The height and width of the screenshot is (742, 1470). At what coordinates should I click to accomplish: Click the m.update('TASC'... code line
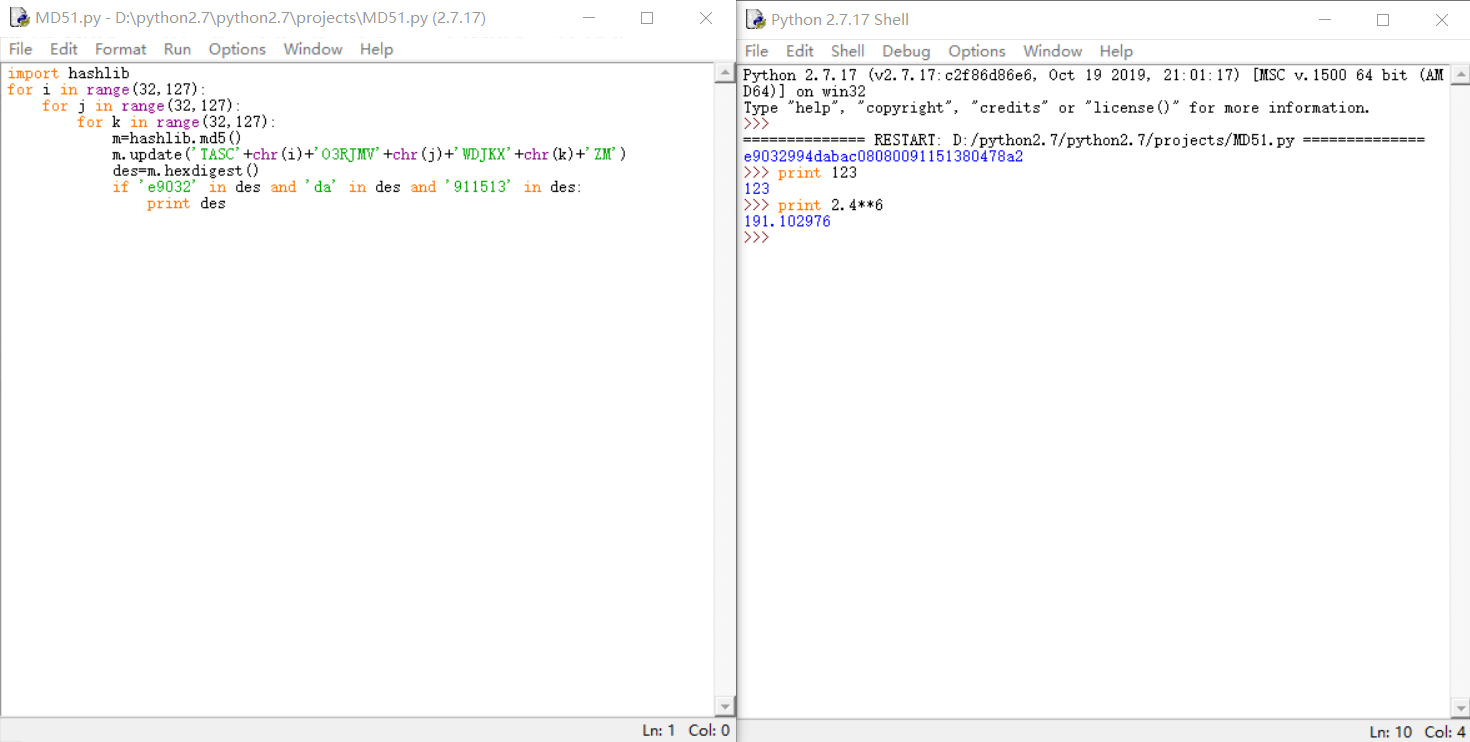coord(369,154)
